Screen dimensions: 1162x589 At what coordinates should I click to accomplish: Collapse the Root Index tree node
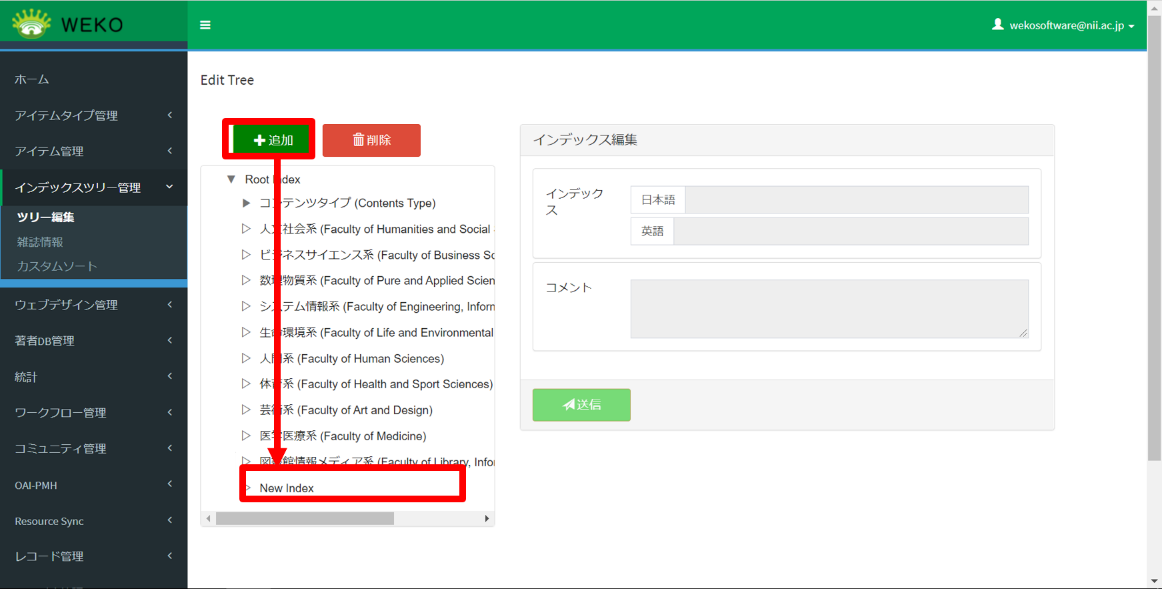pos(231,179)
